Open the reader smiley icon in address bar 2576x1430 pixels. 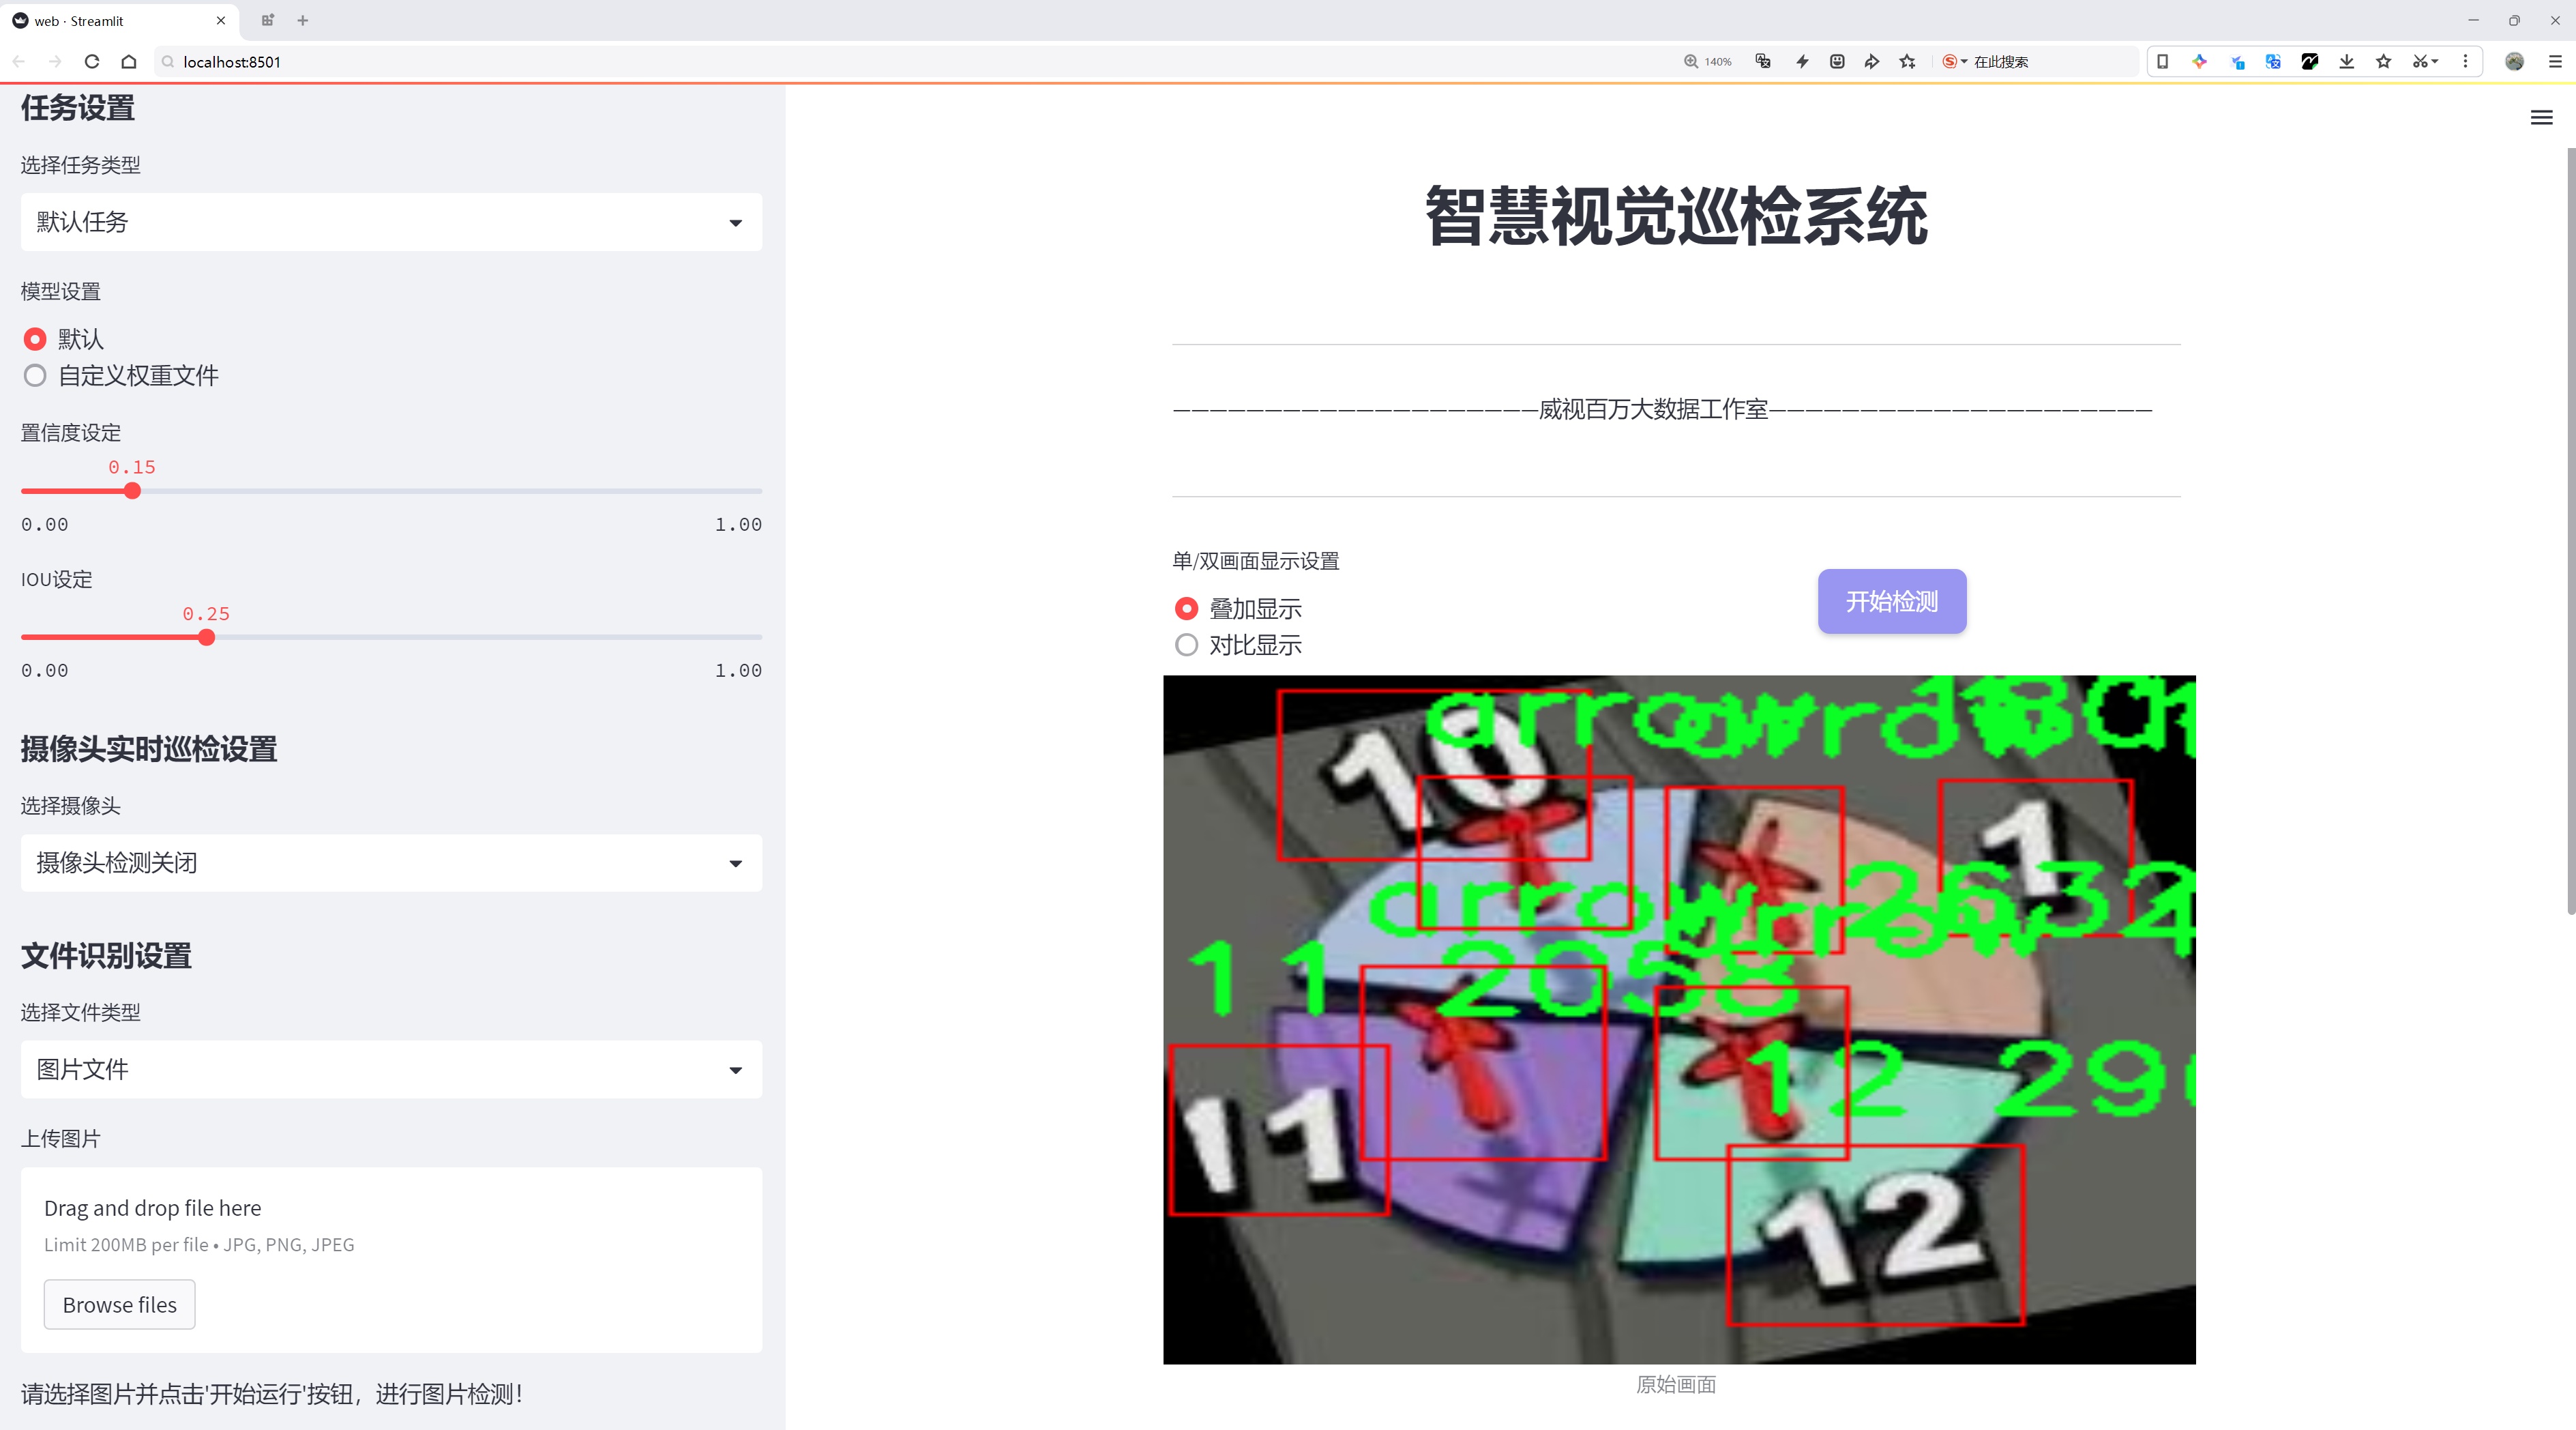click(1837, 61)
